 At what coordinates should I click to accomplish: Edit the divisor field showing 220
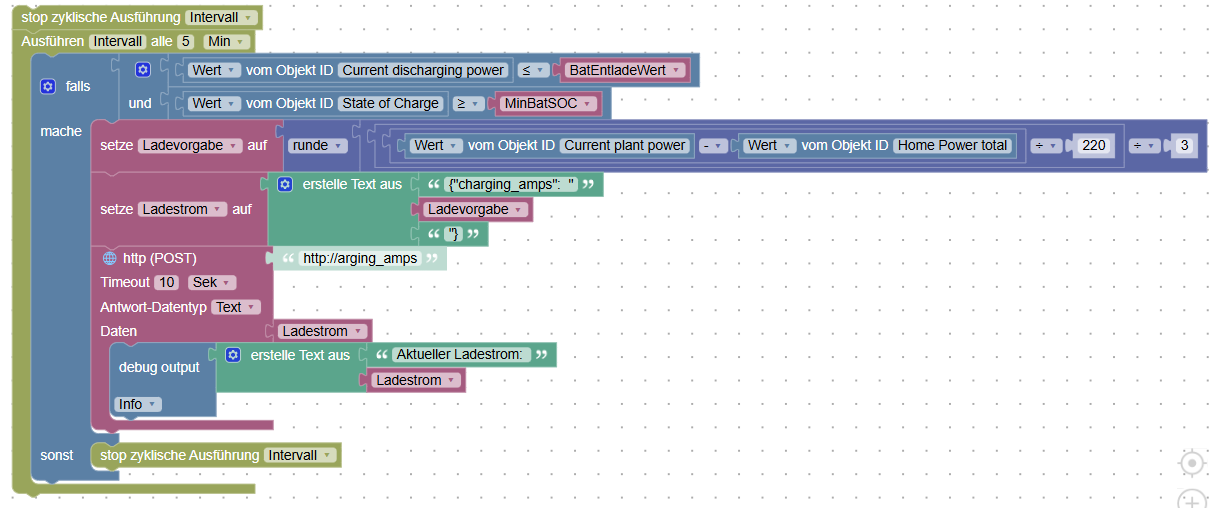[1094, 145]
